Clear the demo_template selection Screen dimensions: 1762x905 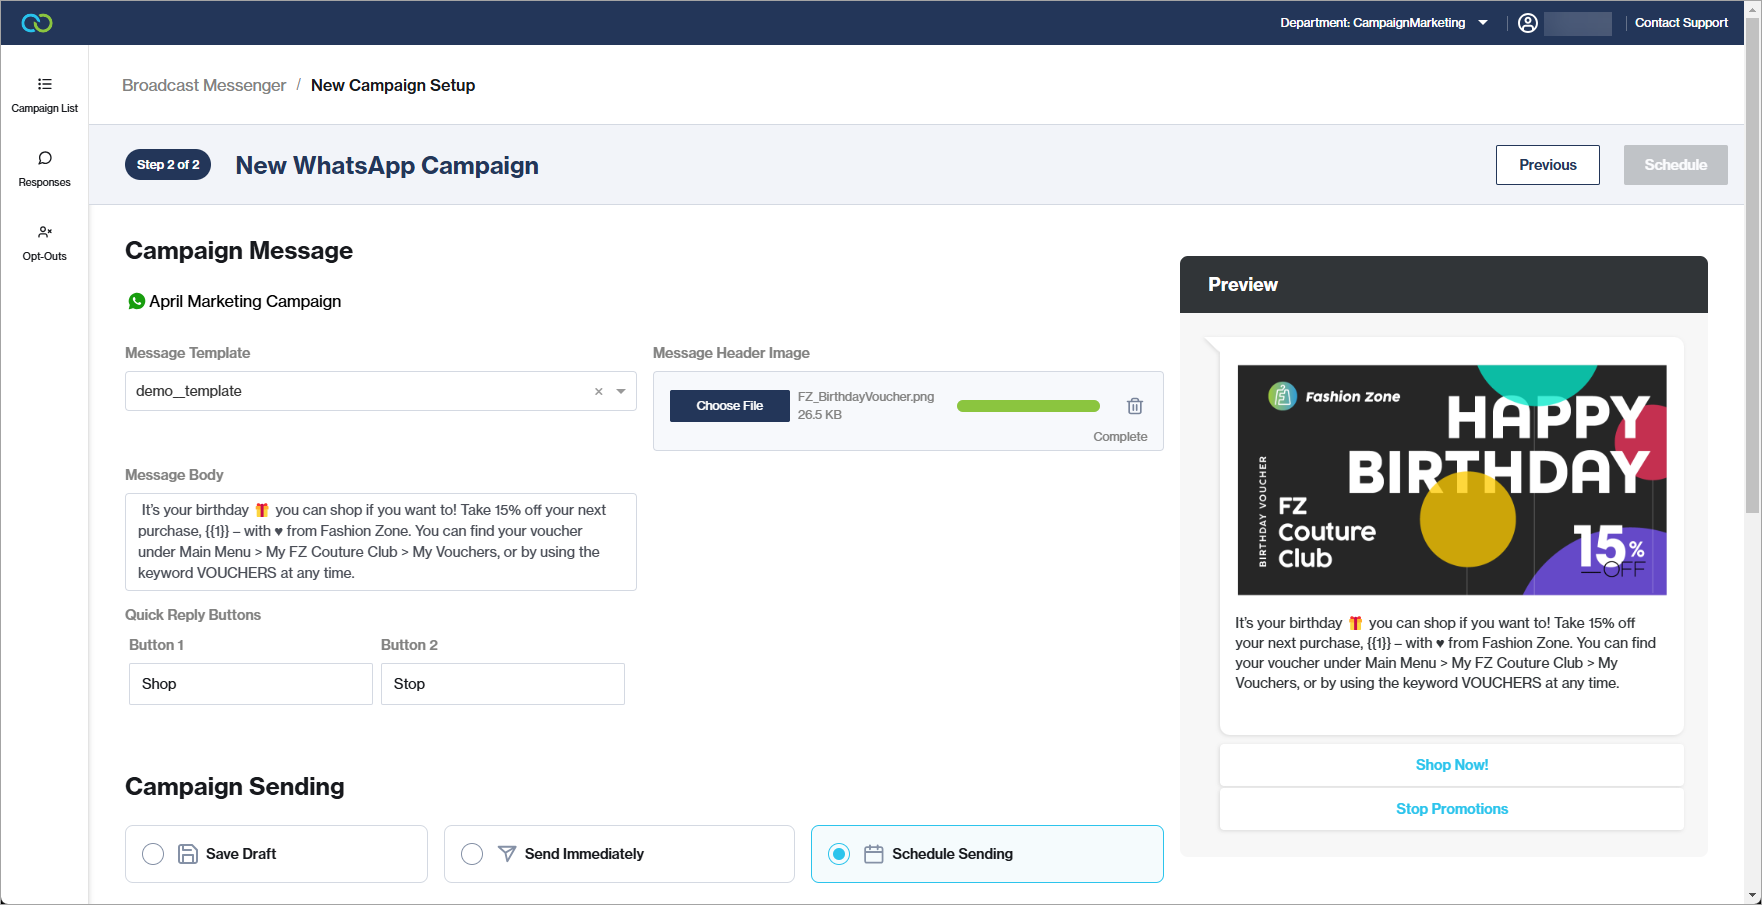tap(599, 392)
